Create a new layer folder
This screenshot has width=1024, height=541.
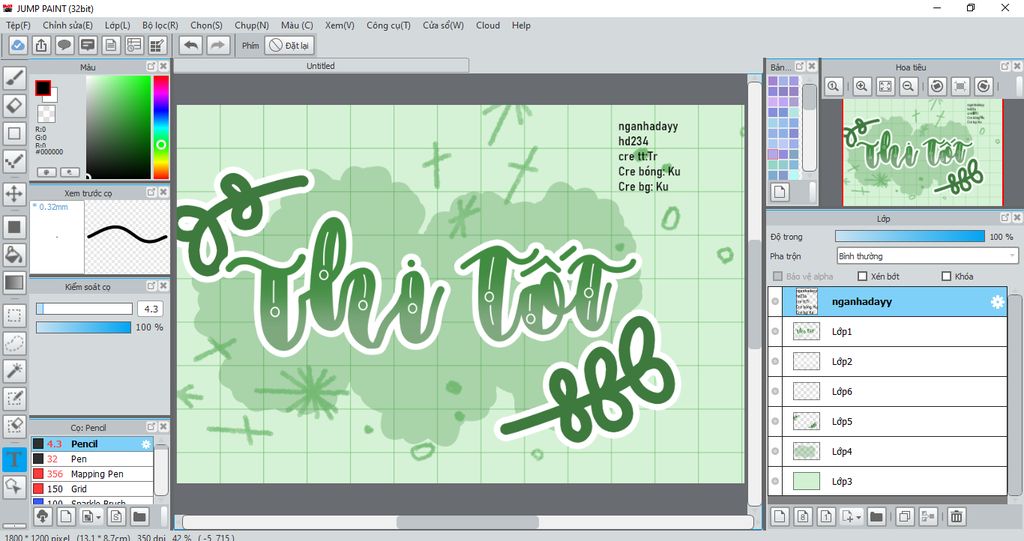pos(876,517)
